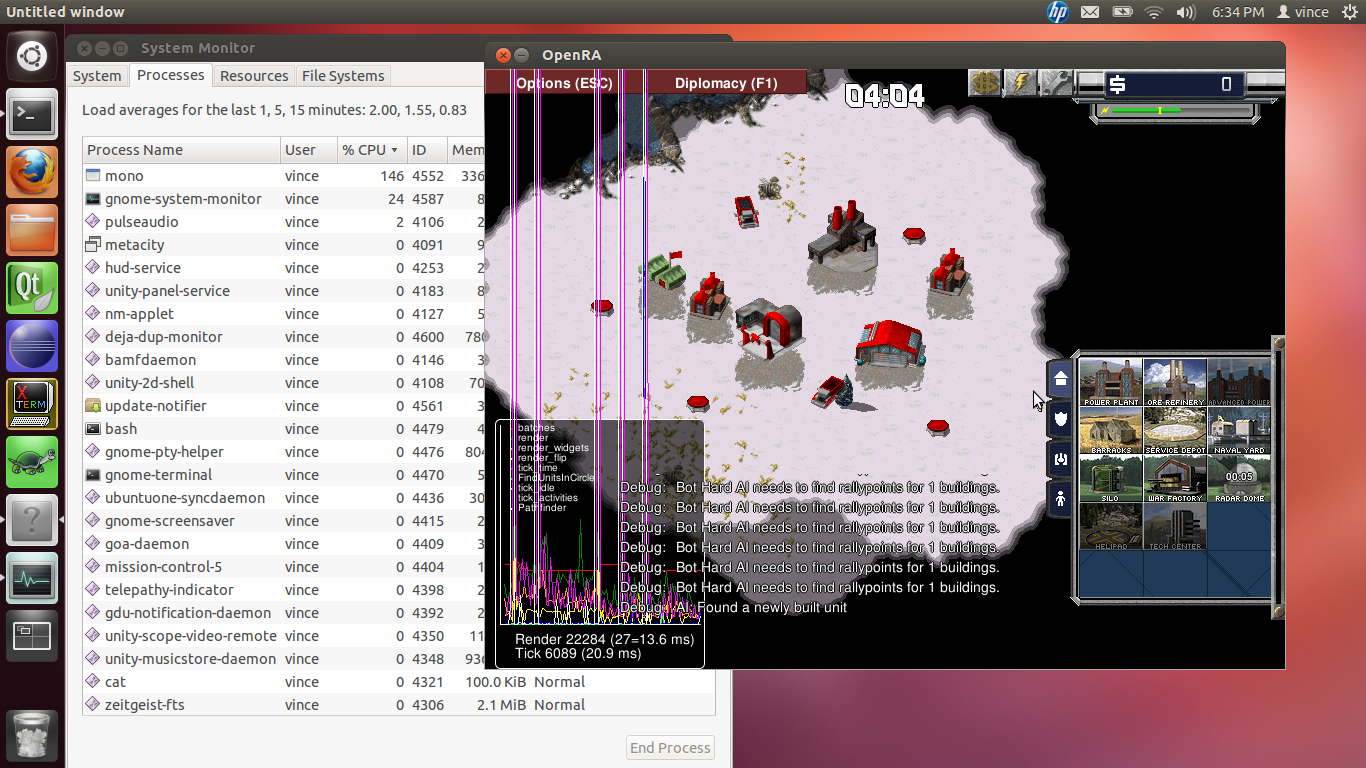Open the Buildings production tab (house icon)
Screen dimensions: 1366x768
(1060, 379)
